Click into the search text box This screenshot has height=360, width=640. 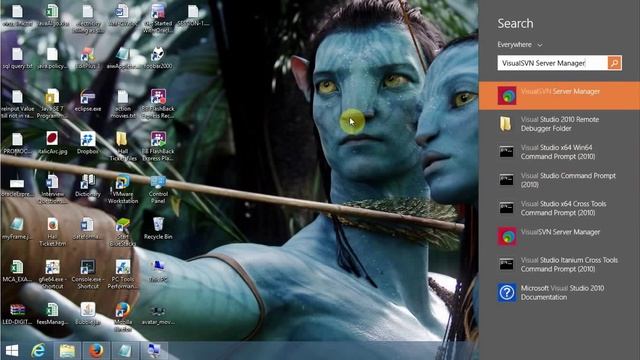click(552, 63)
